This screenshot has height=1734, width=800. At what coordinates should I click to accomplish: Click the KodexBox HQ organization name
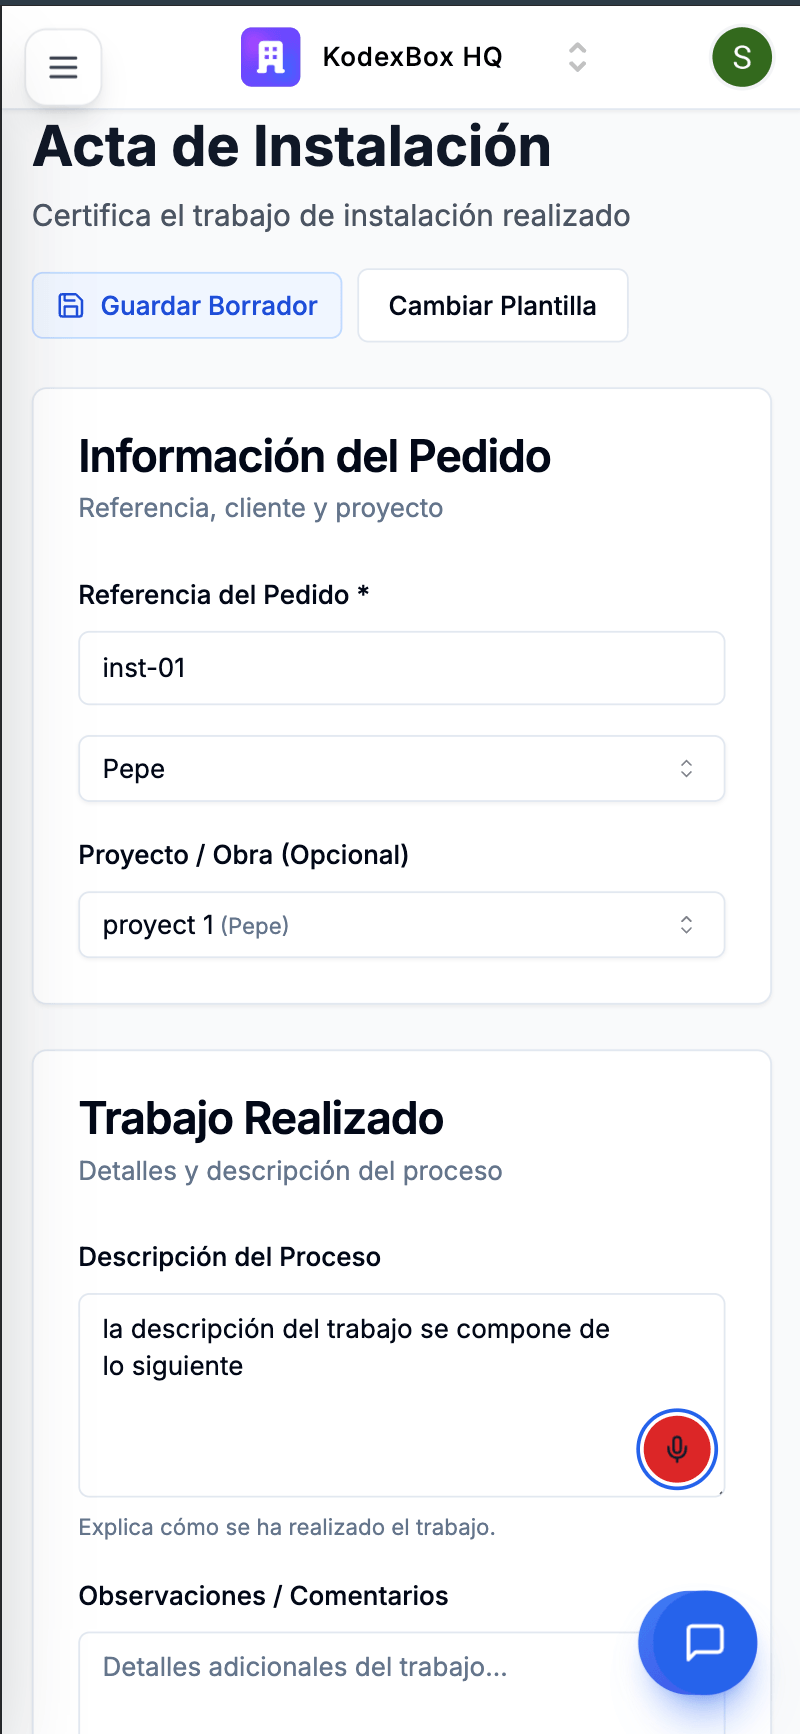click(412, 57)
